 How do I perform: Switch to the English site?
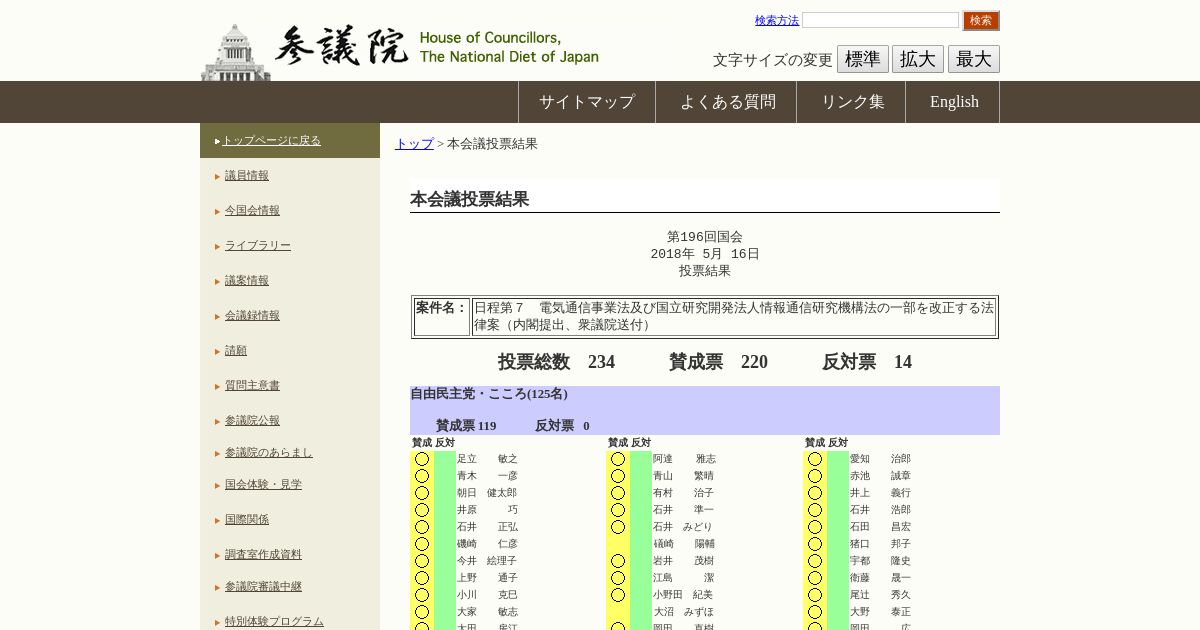pyautogui.click(x=953, y=102)
